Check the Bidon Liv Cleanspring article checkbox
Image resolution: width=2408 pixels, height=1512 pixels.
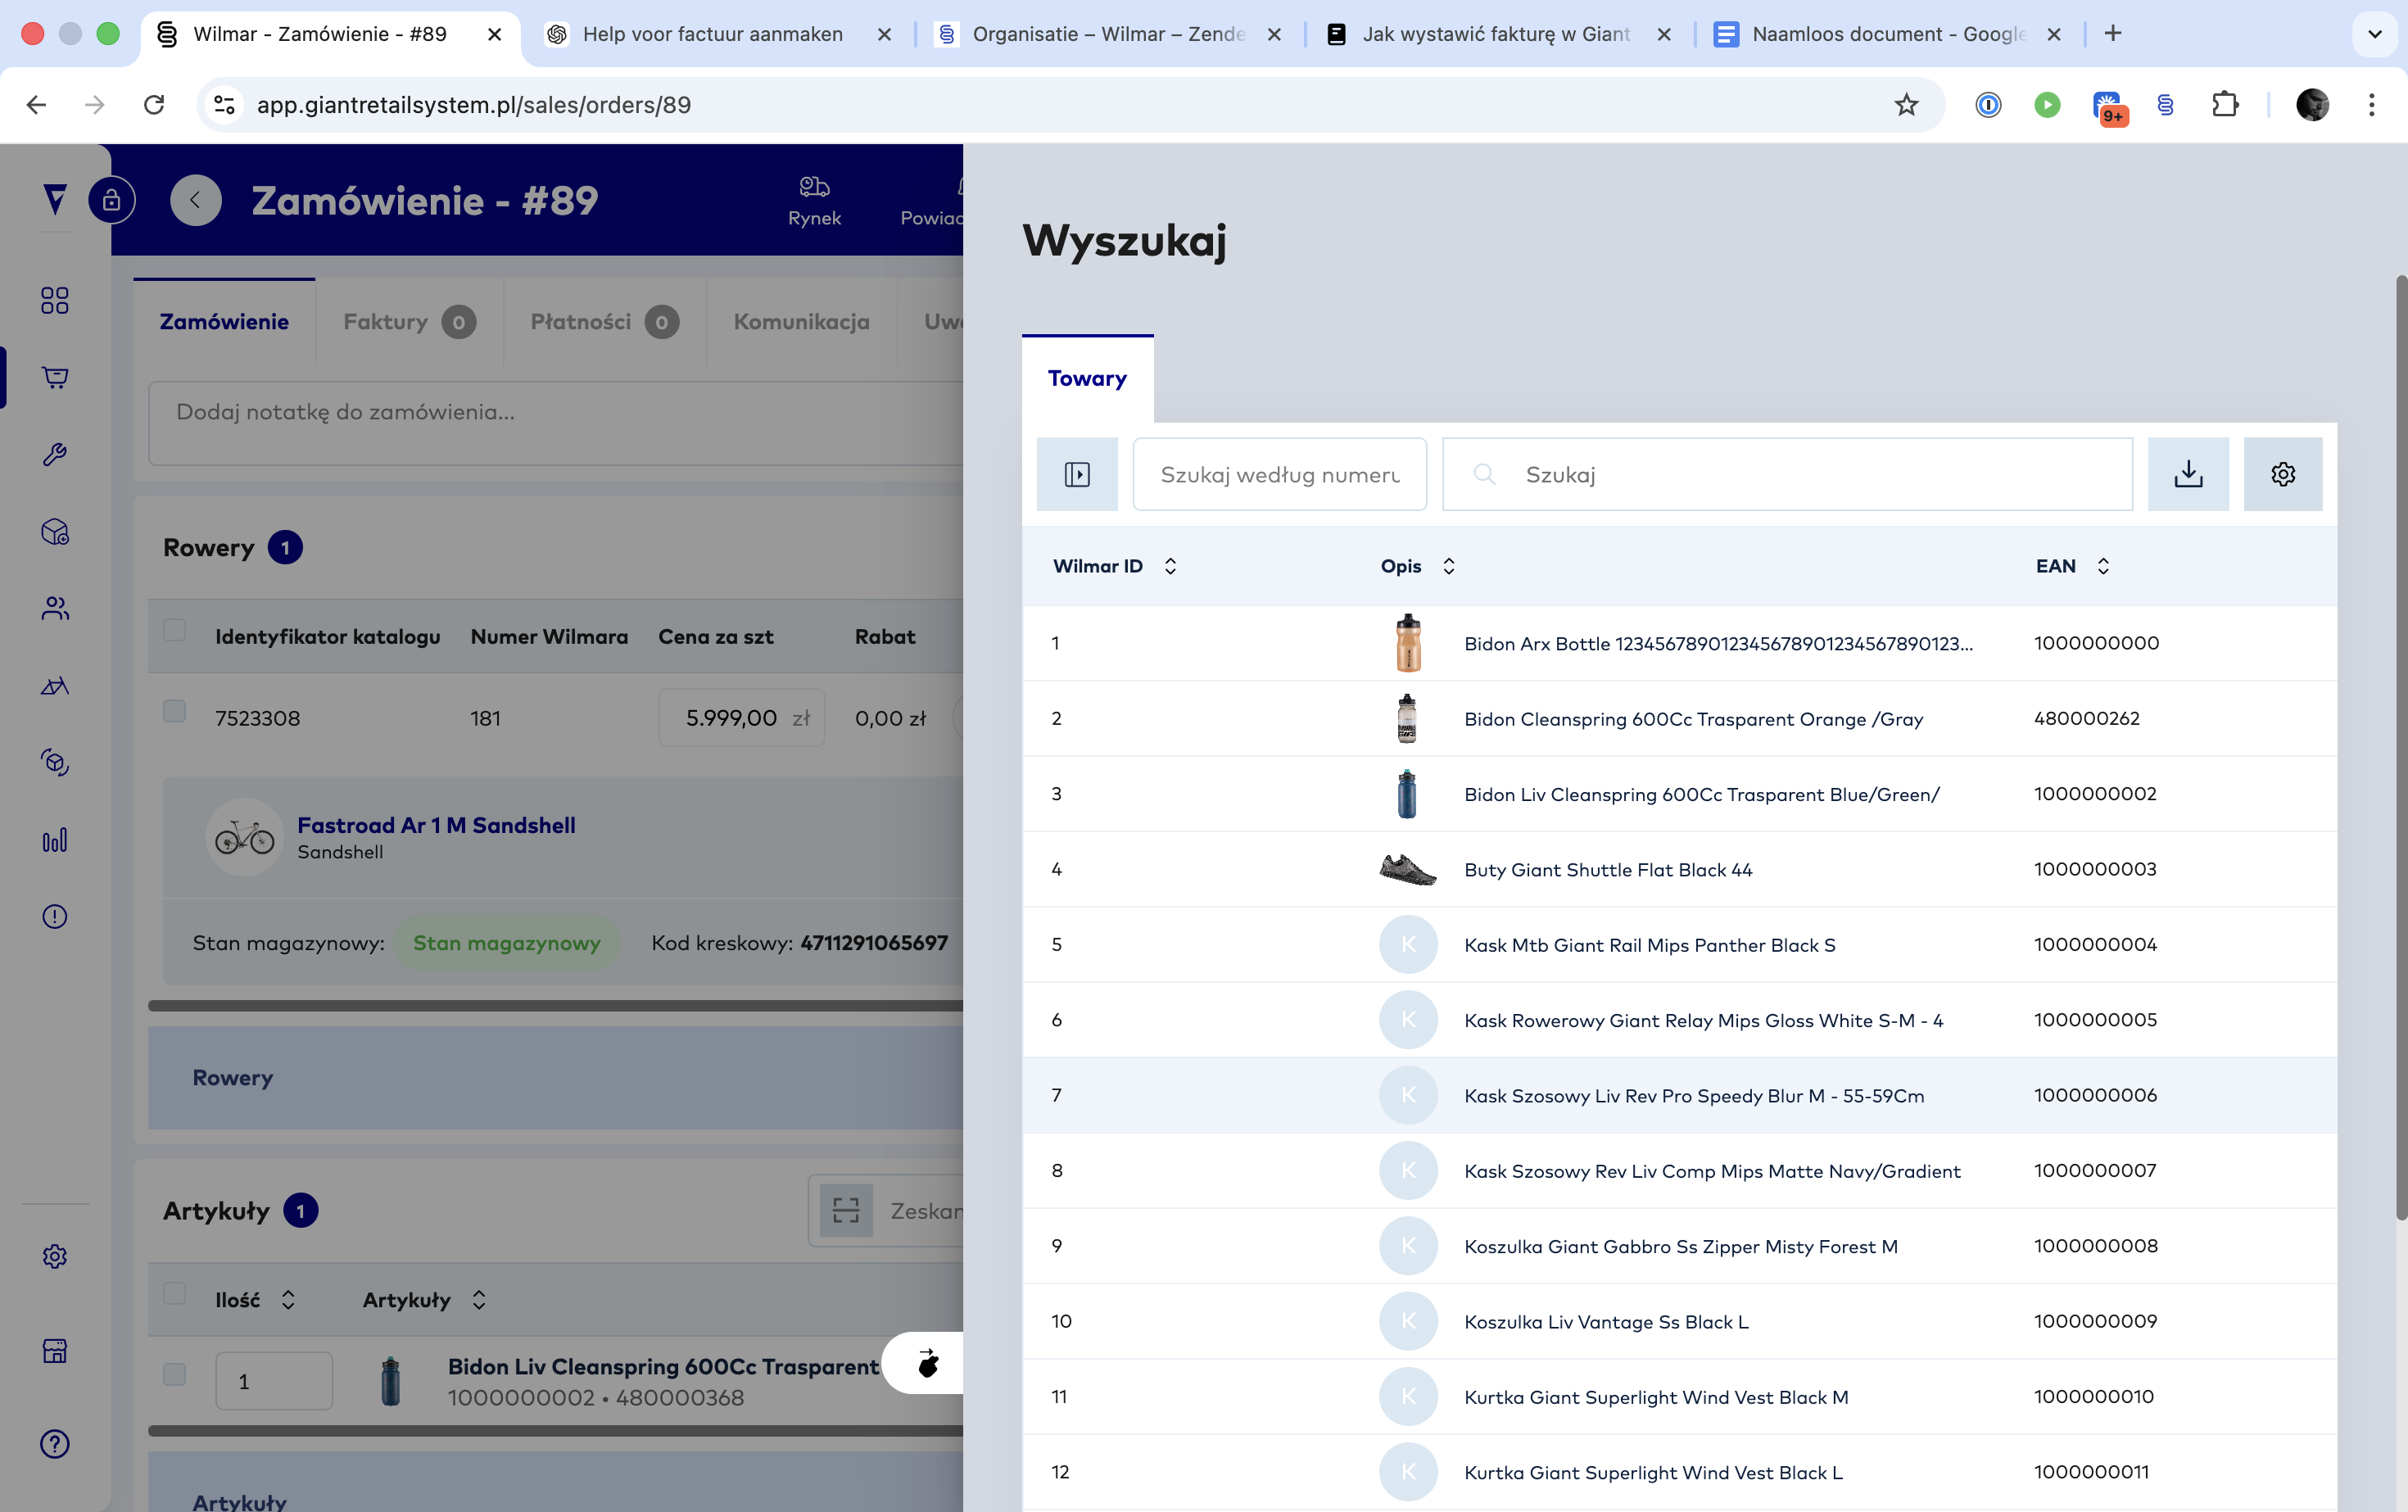(175, 1374)
